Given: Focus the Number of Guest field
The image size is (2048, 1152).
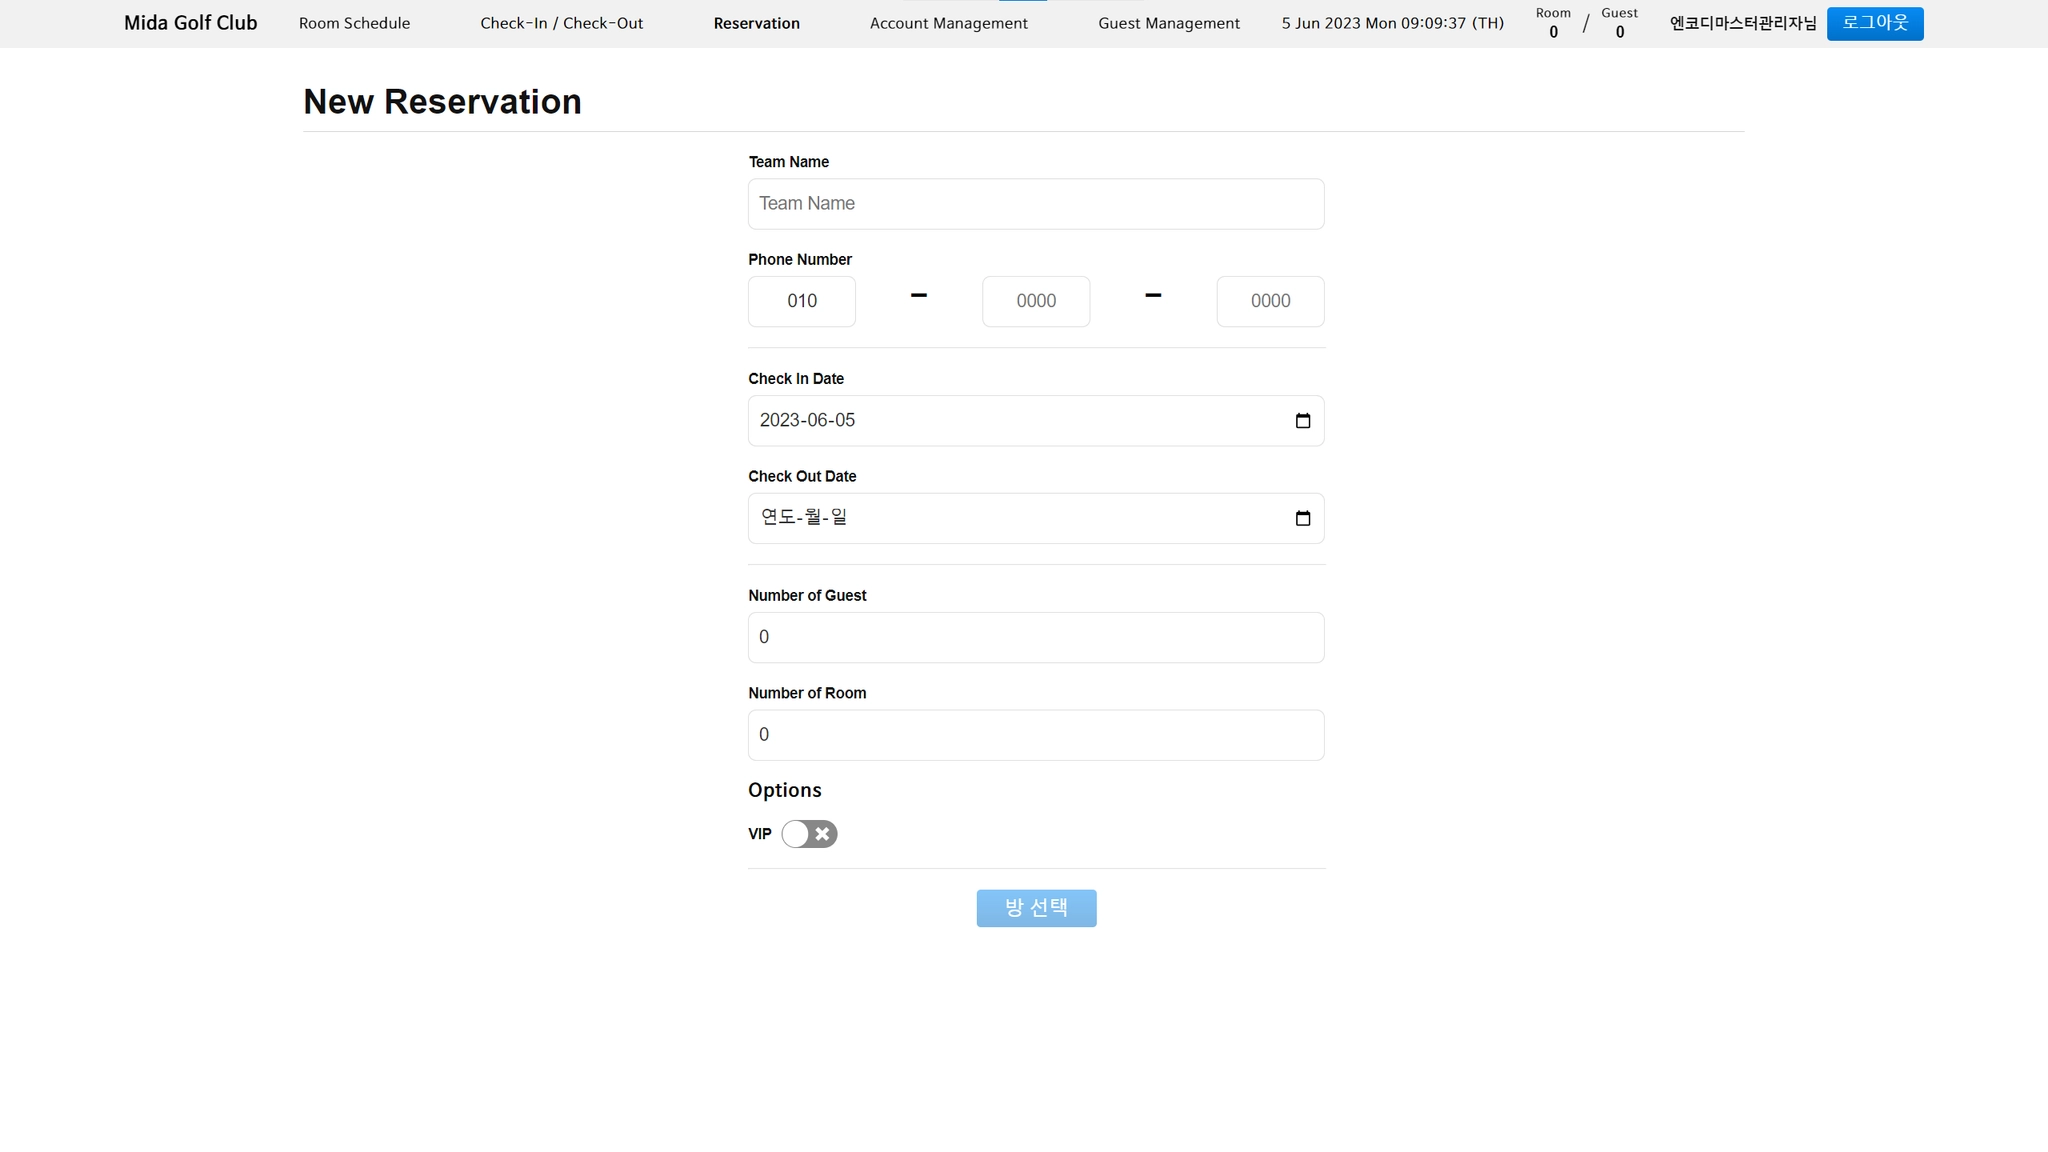Looking at the screenshot, I should pos(1035,637).
